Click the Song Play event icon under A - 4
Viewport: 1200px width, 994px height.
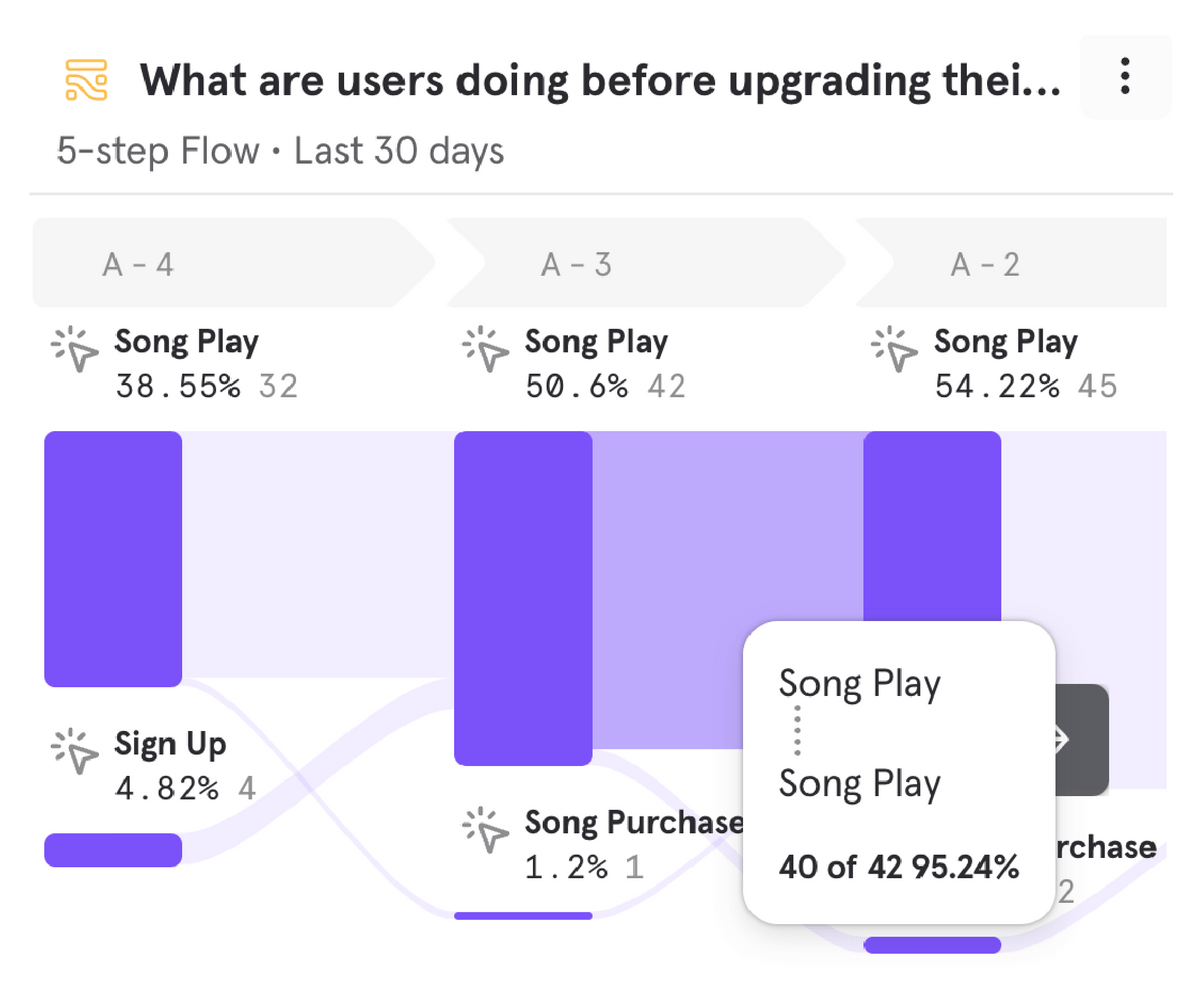(x=75, y=351)
